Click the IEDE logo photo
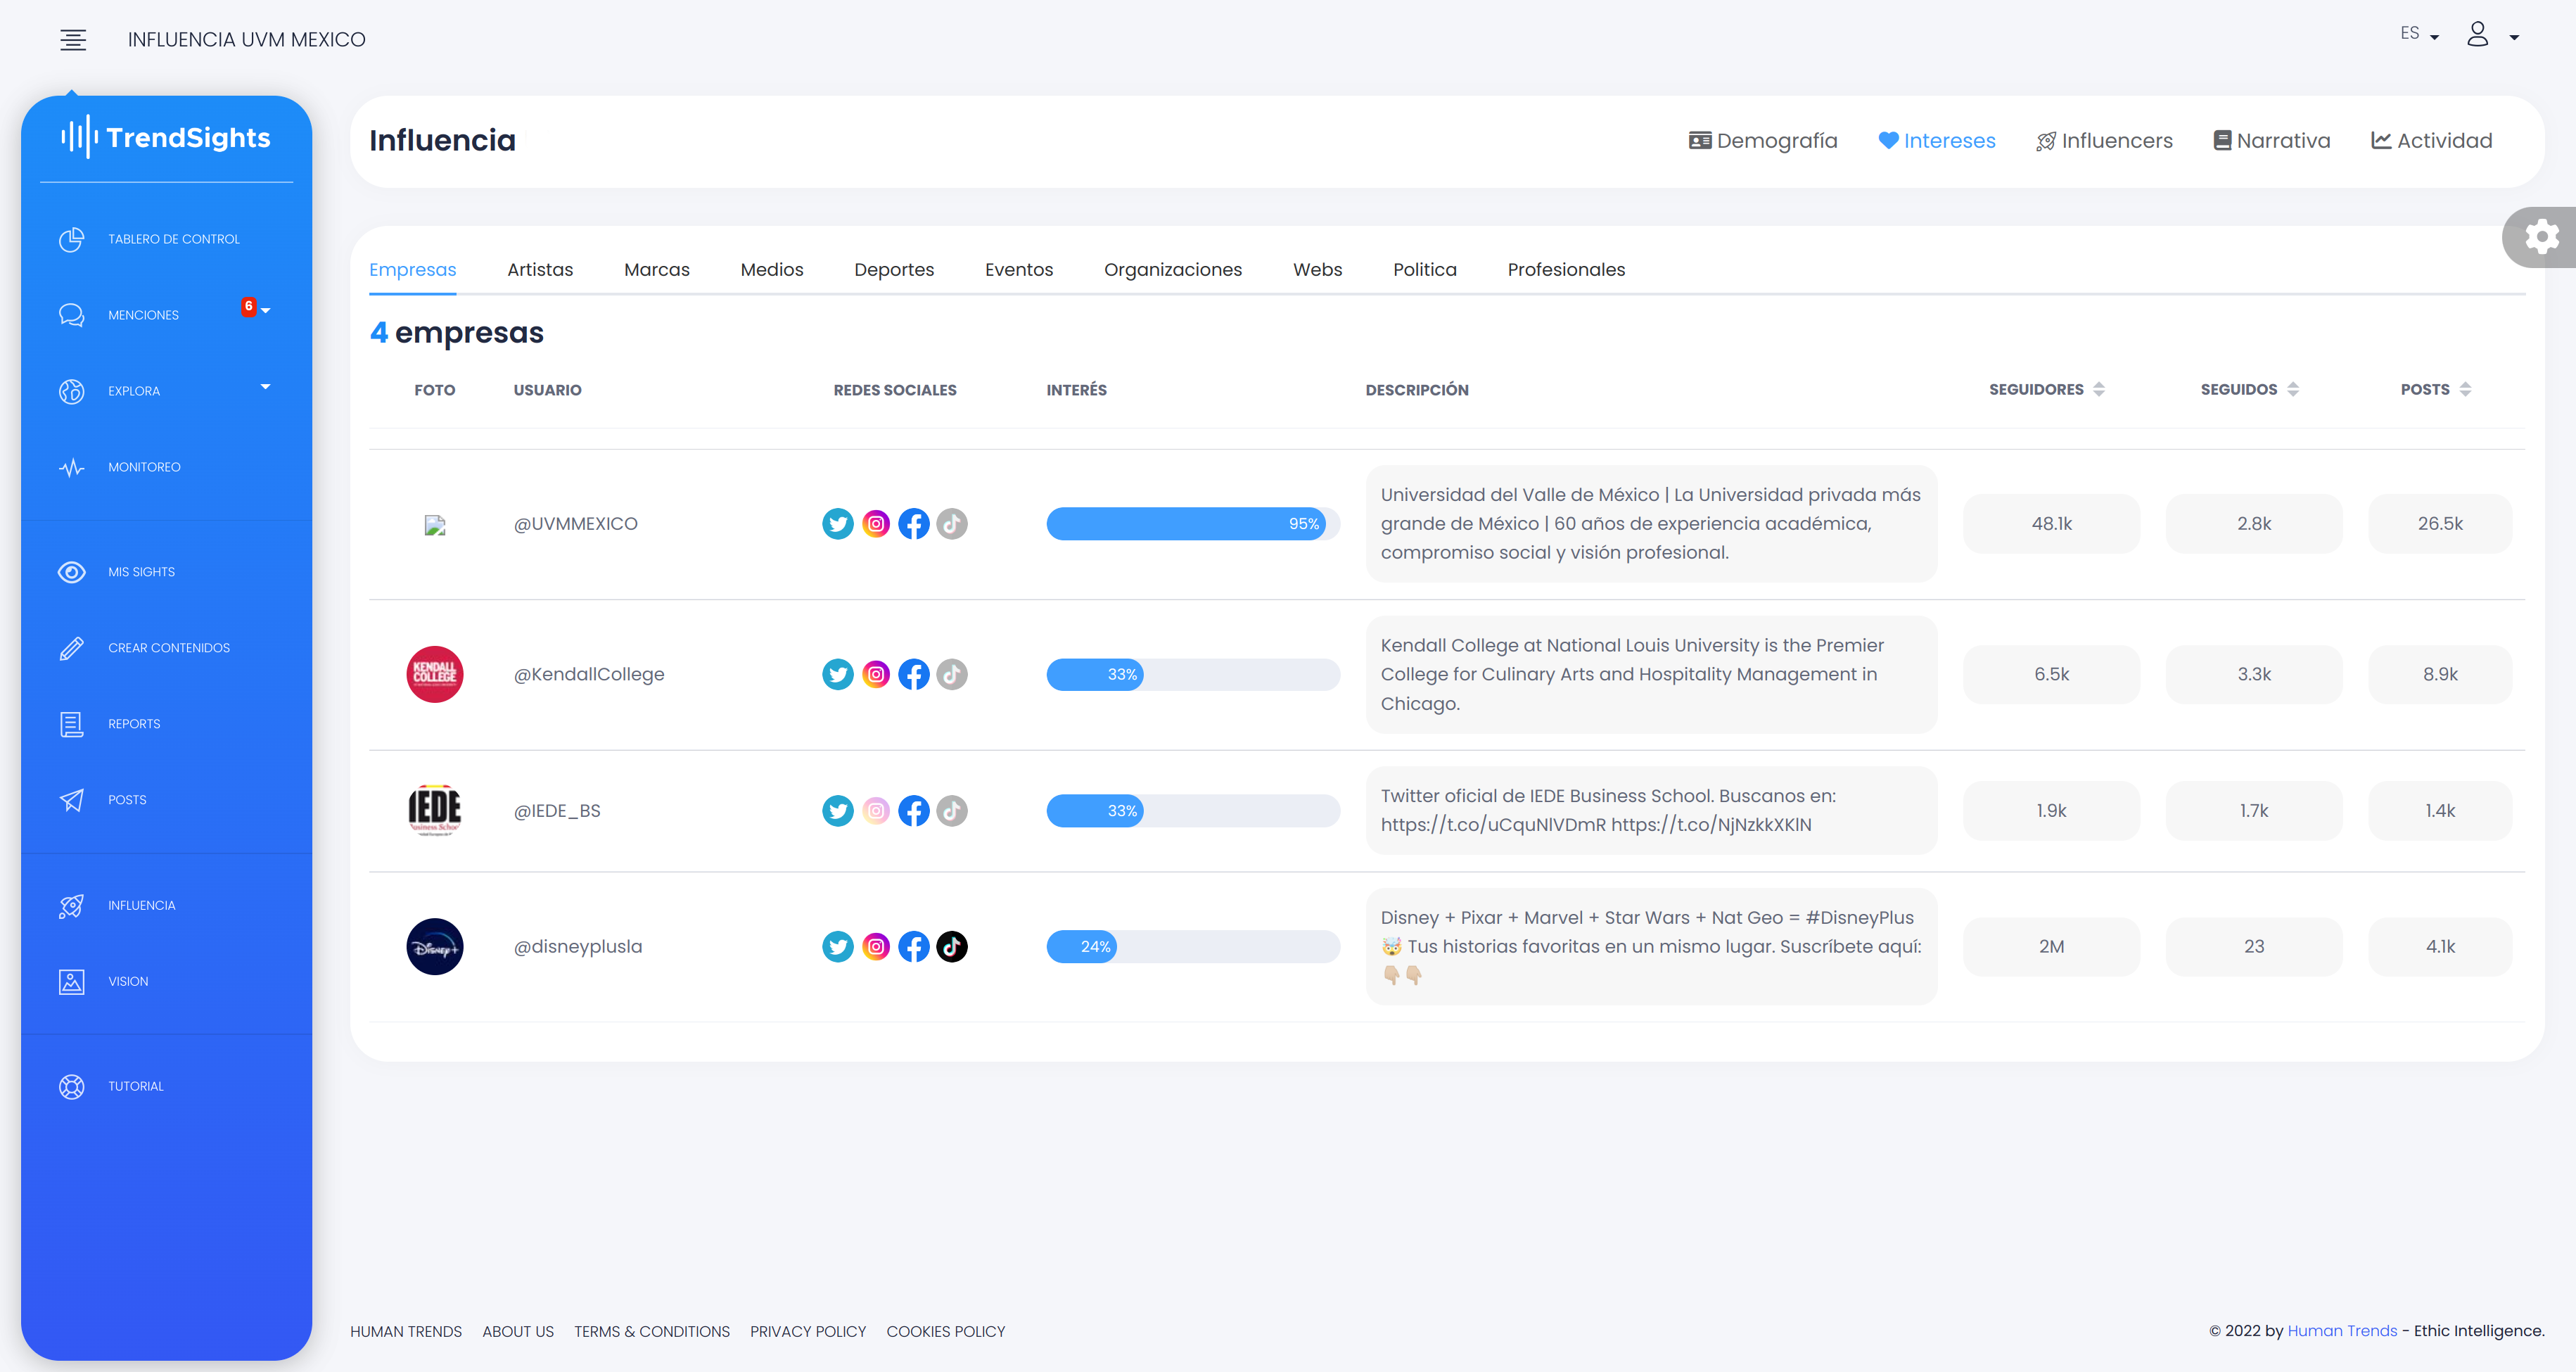Viewport: 2576px width, 1372px height. 435,811
